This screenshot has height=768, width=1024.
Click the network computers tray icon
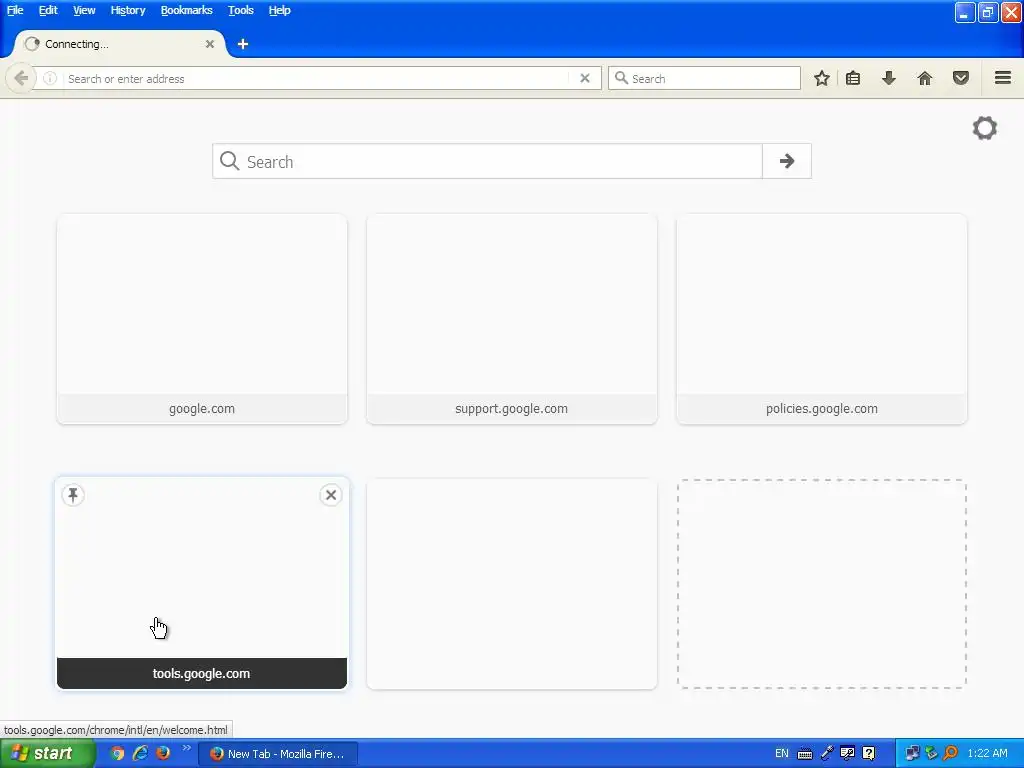coord(912,754)
